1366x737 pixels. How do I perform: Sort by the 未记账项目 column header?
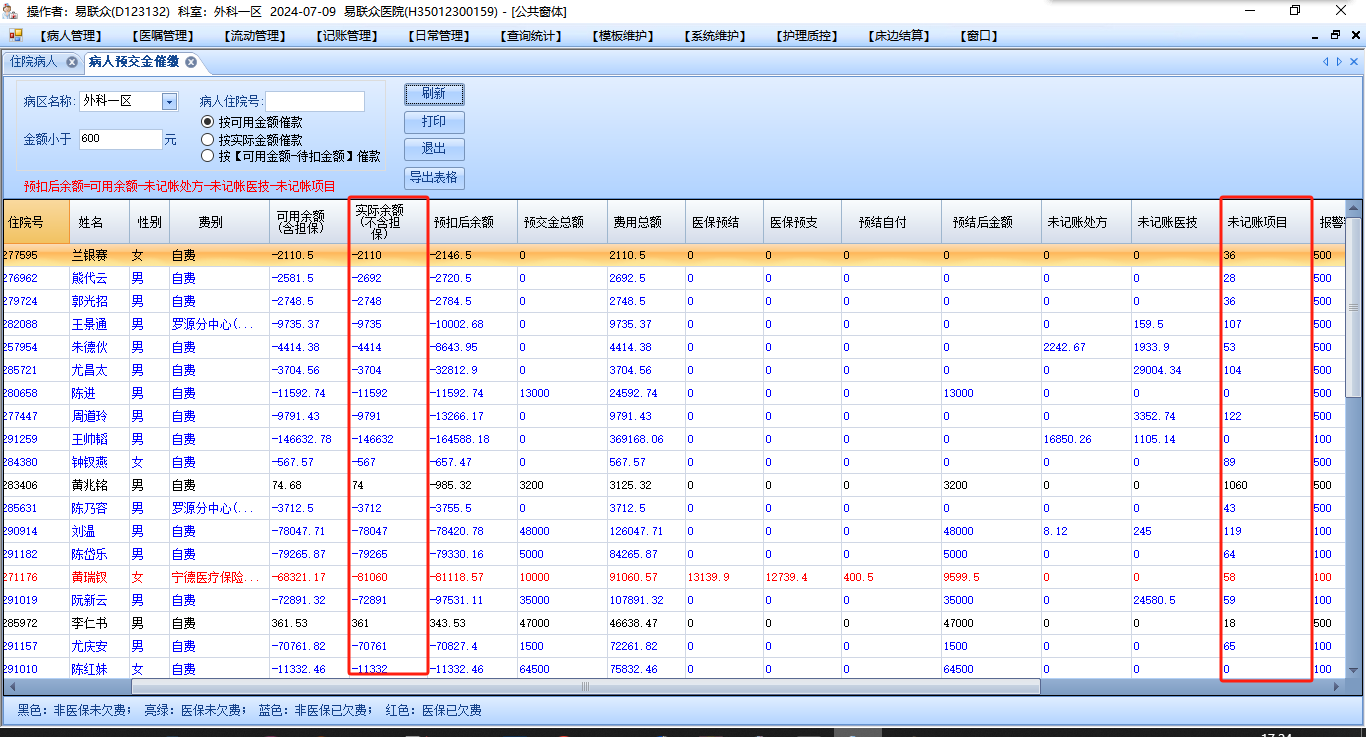click(x=1266, y=222)
